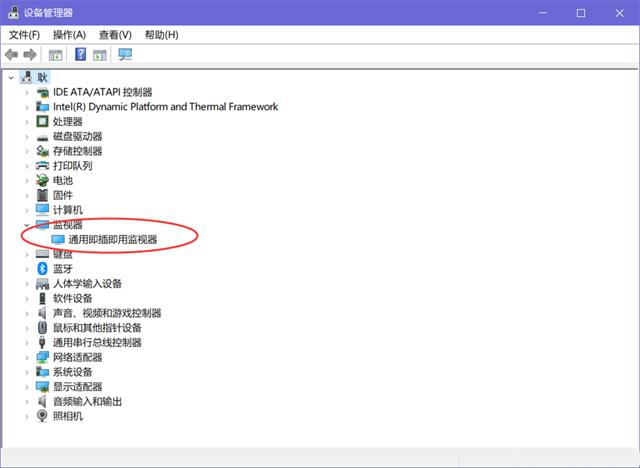This screenshot has width=640, height=468.
Task: Click the forward arrow in toolbar
Action: [30, 55]
